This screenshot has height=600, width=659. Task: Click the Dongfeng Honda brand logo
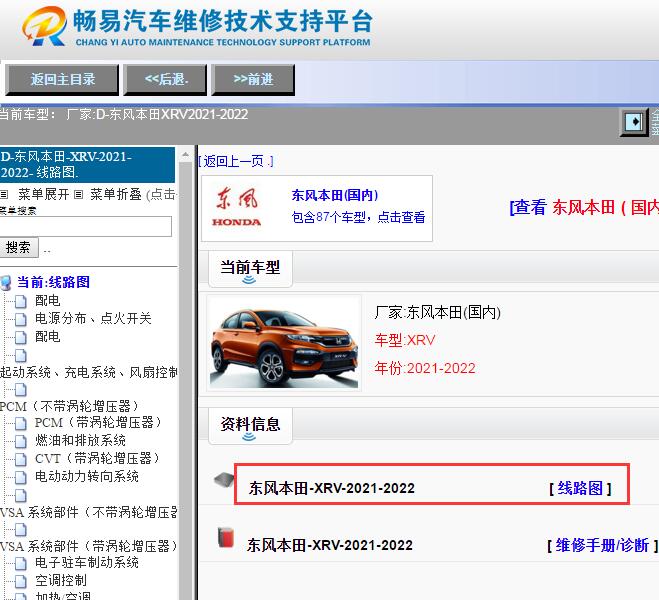coord(238,208)
